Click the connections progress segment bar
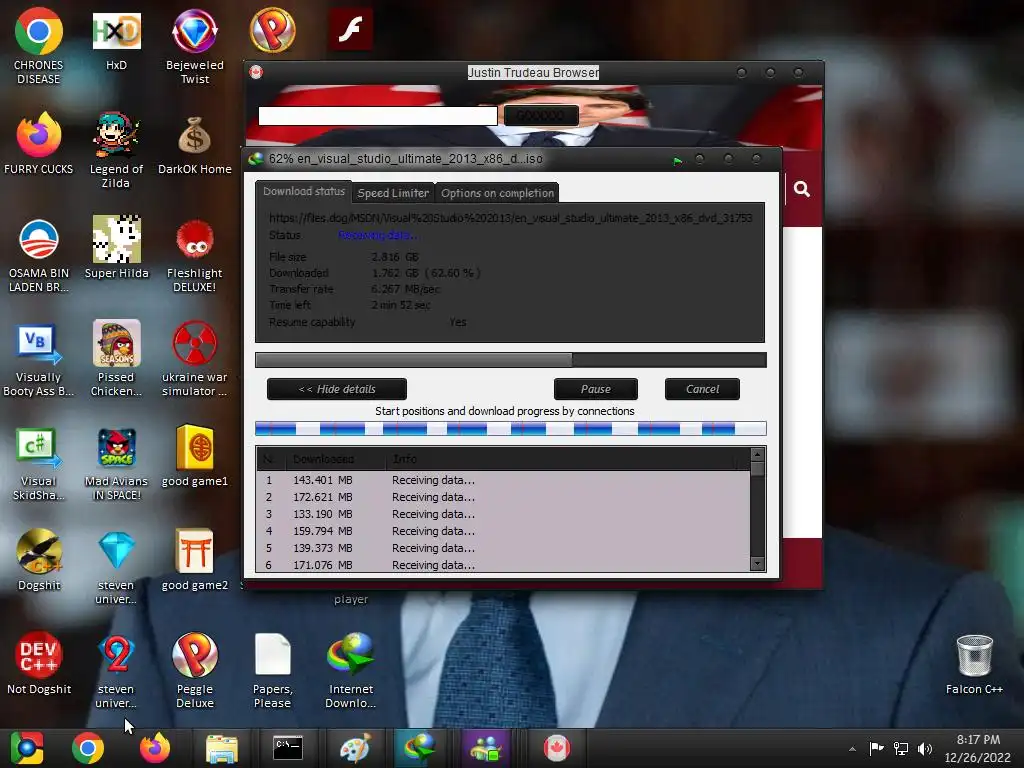 (x=511, y=428)
